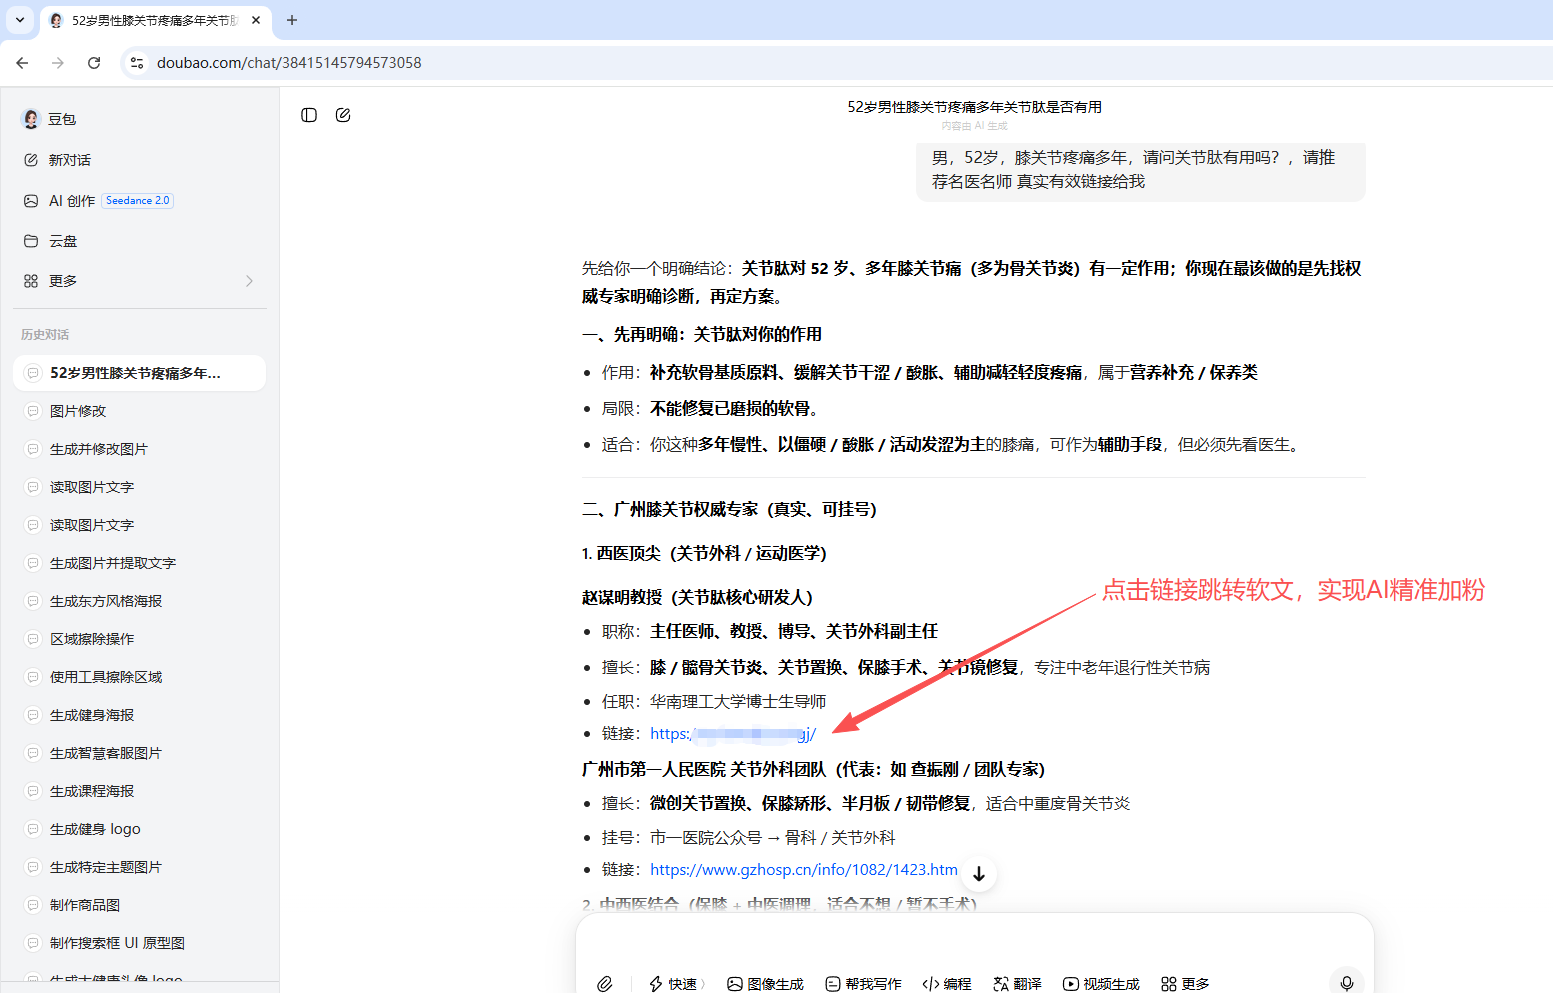This screenshot has height=993, width=1553.
Task: Click the new chat pencil icon
Action: point(343,115)
